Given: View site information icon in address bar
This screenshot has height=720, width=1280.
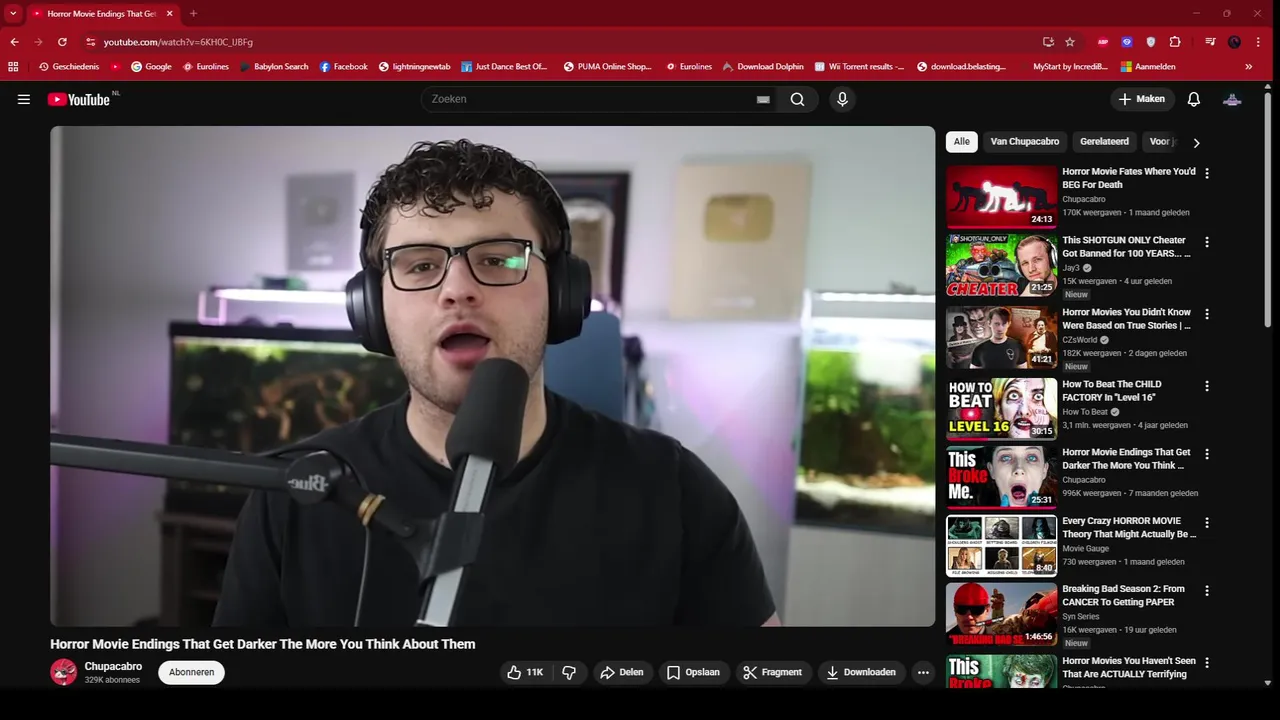Looking at the screenshot, I should pyautogui.click(x=91, y=42).
